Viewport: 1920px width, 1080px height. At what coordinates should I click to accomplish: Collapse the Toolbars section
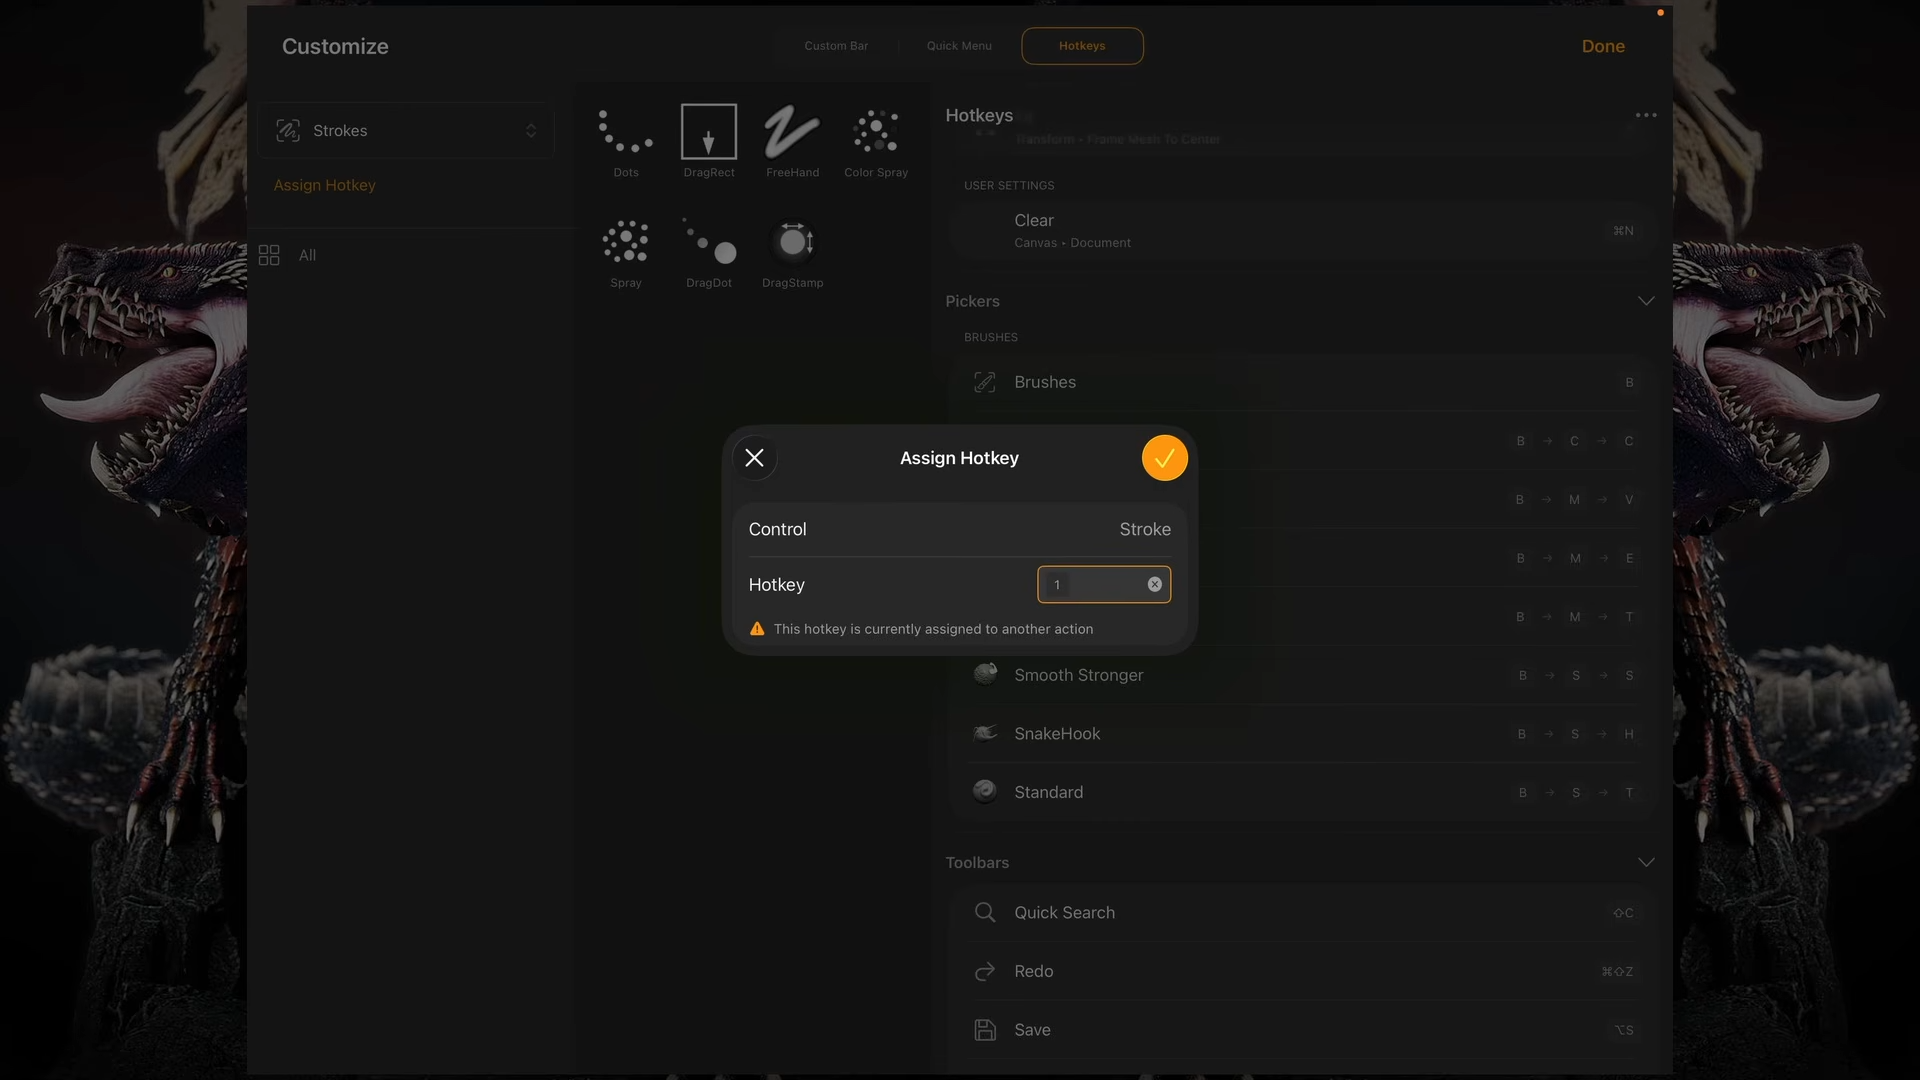1645,862
